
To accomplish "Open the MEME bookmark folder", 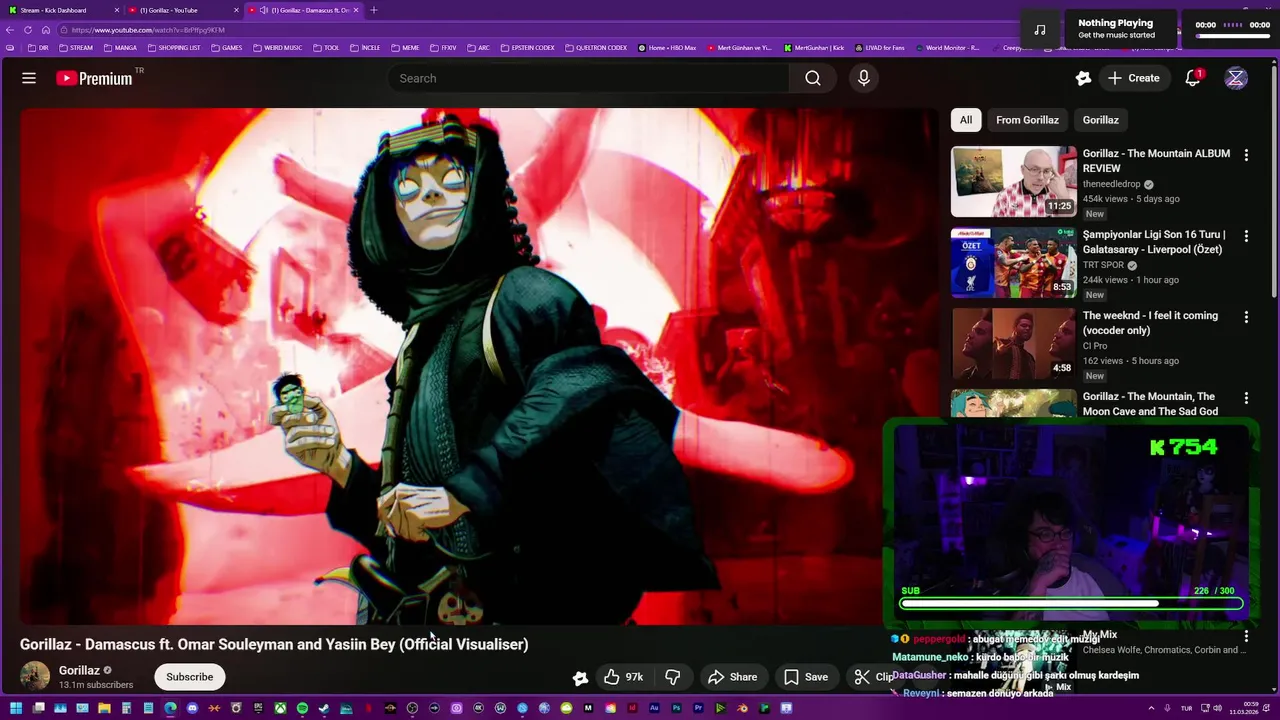I will click(x=405, y=48).
